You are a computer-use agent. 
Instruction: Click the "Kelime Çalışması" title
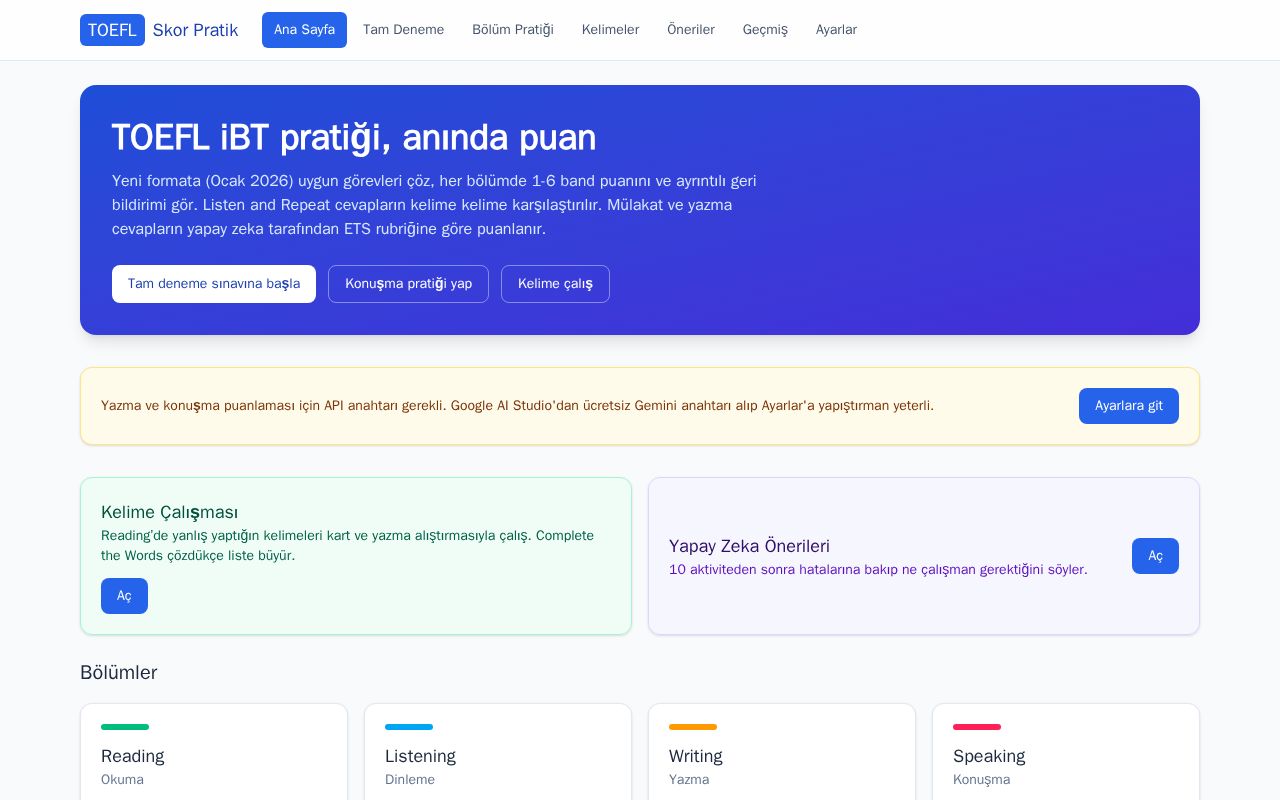click(x=170, y=512)
